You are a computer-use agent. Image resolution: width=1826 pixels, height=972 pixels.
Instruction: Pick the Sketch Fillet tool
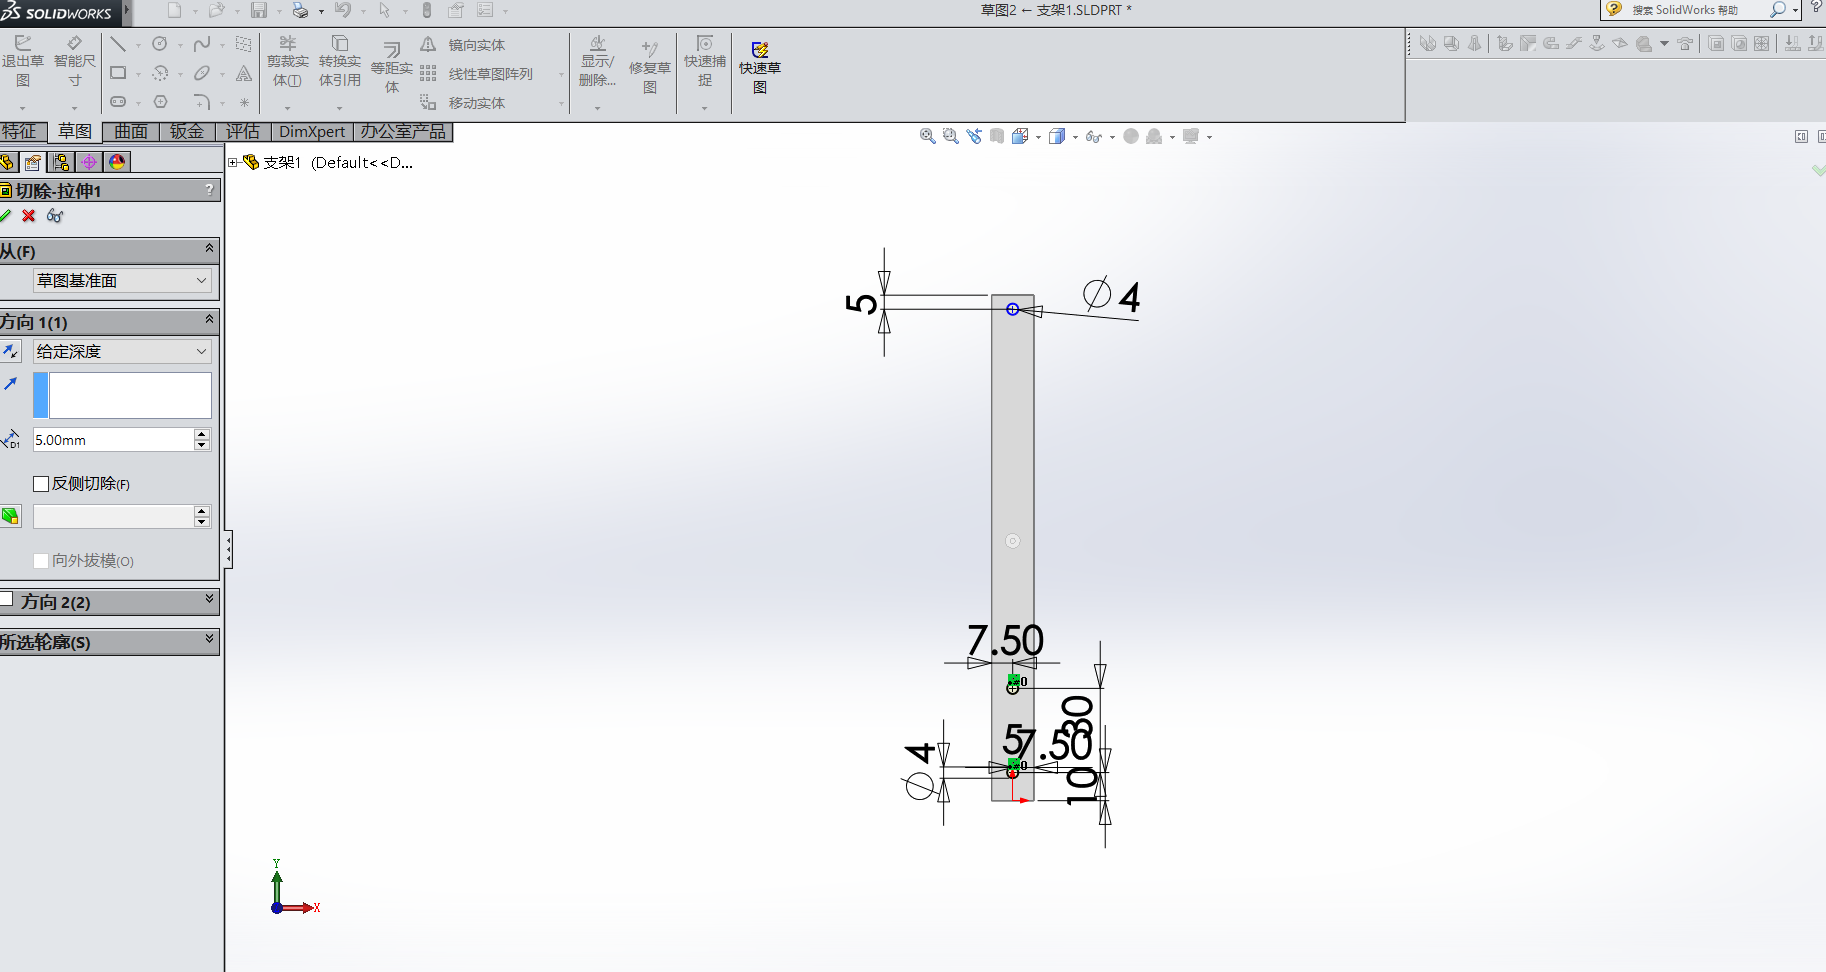(202, 102)
